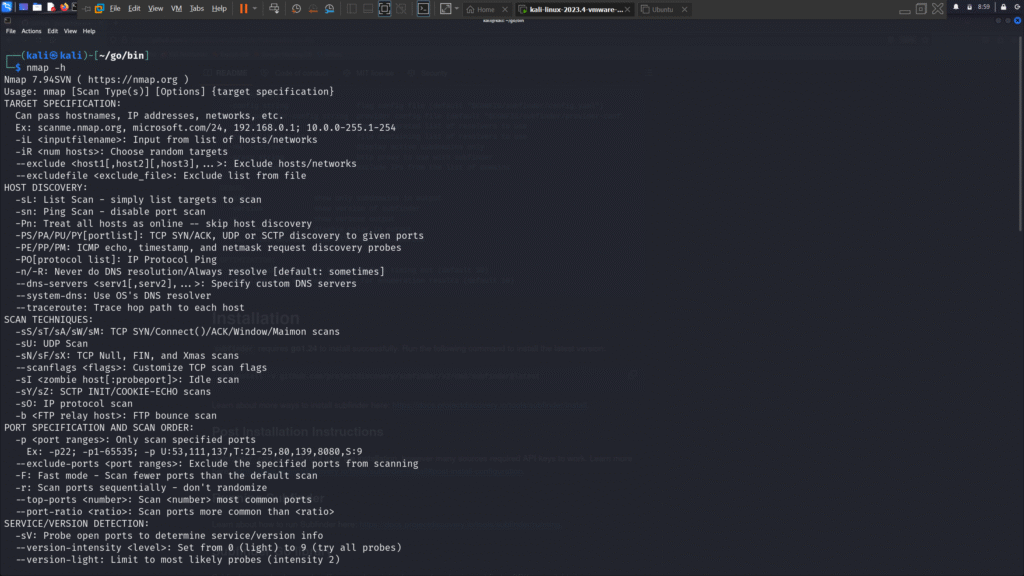
Task: Click the 'SCAN TECHNIQUES:' heading line
Action: point(49,320)
